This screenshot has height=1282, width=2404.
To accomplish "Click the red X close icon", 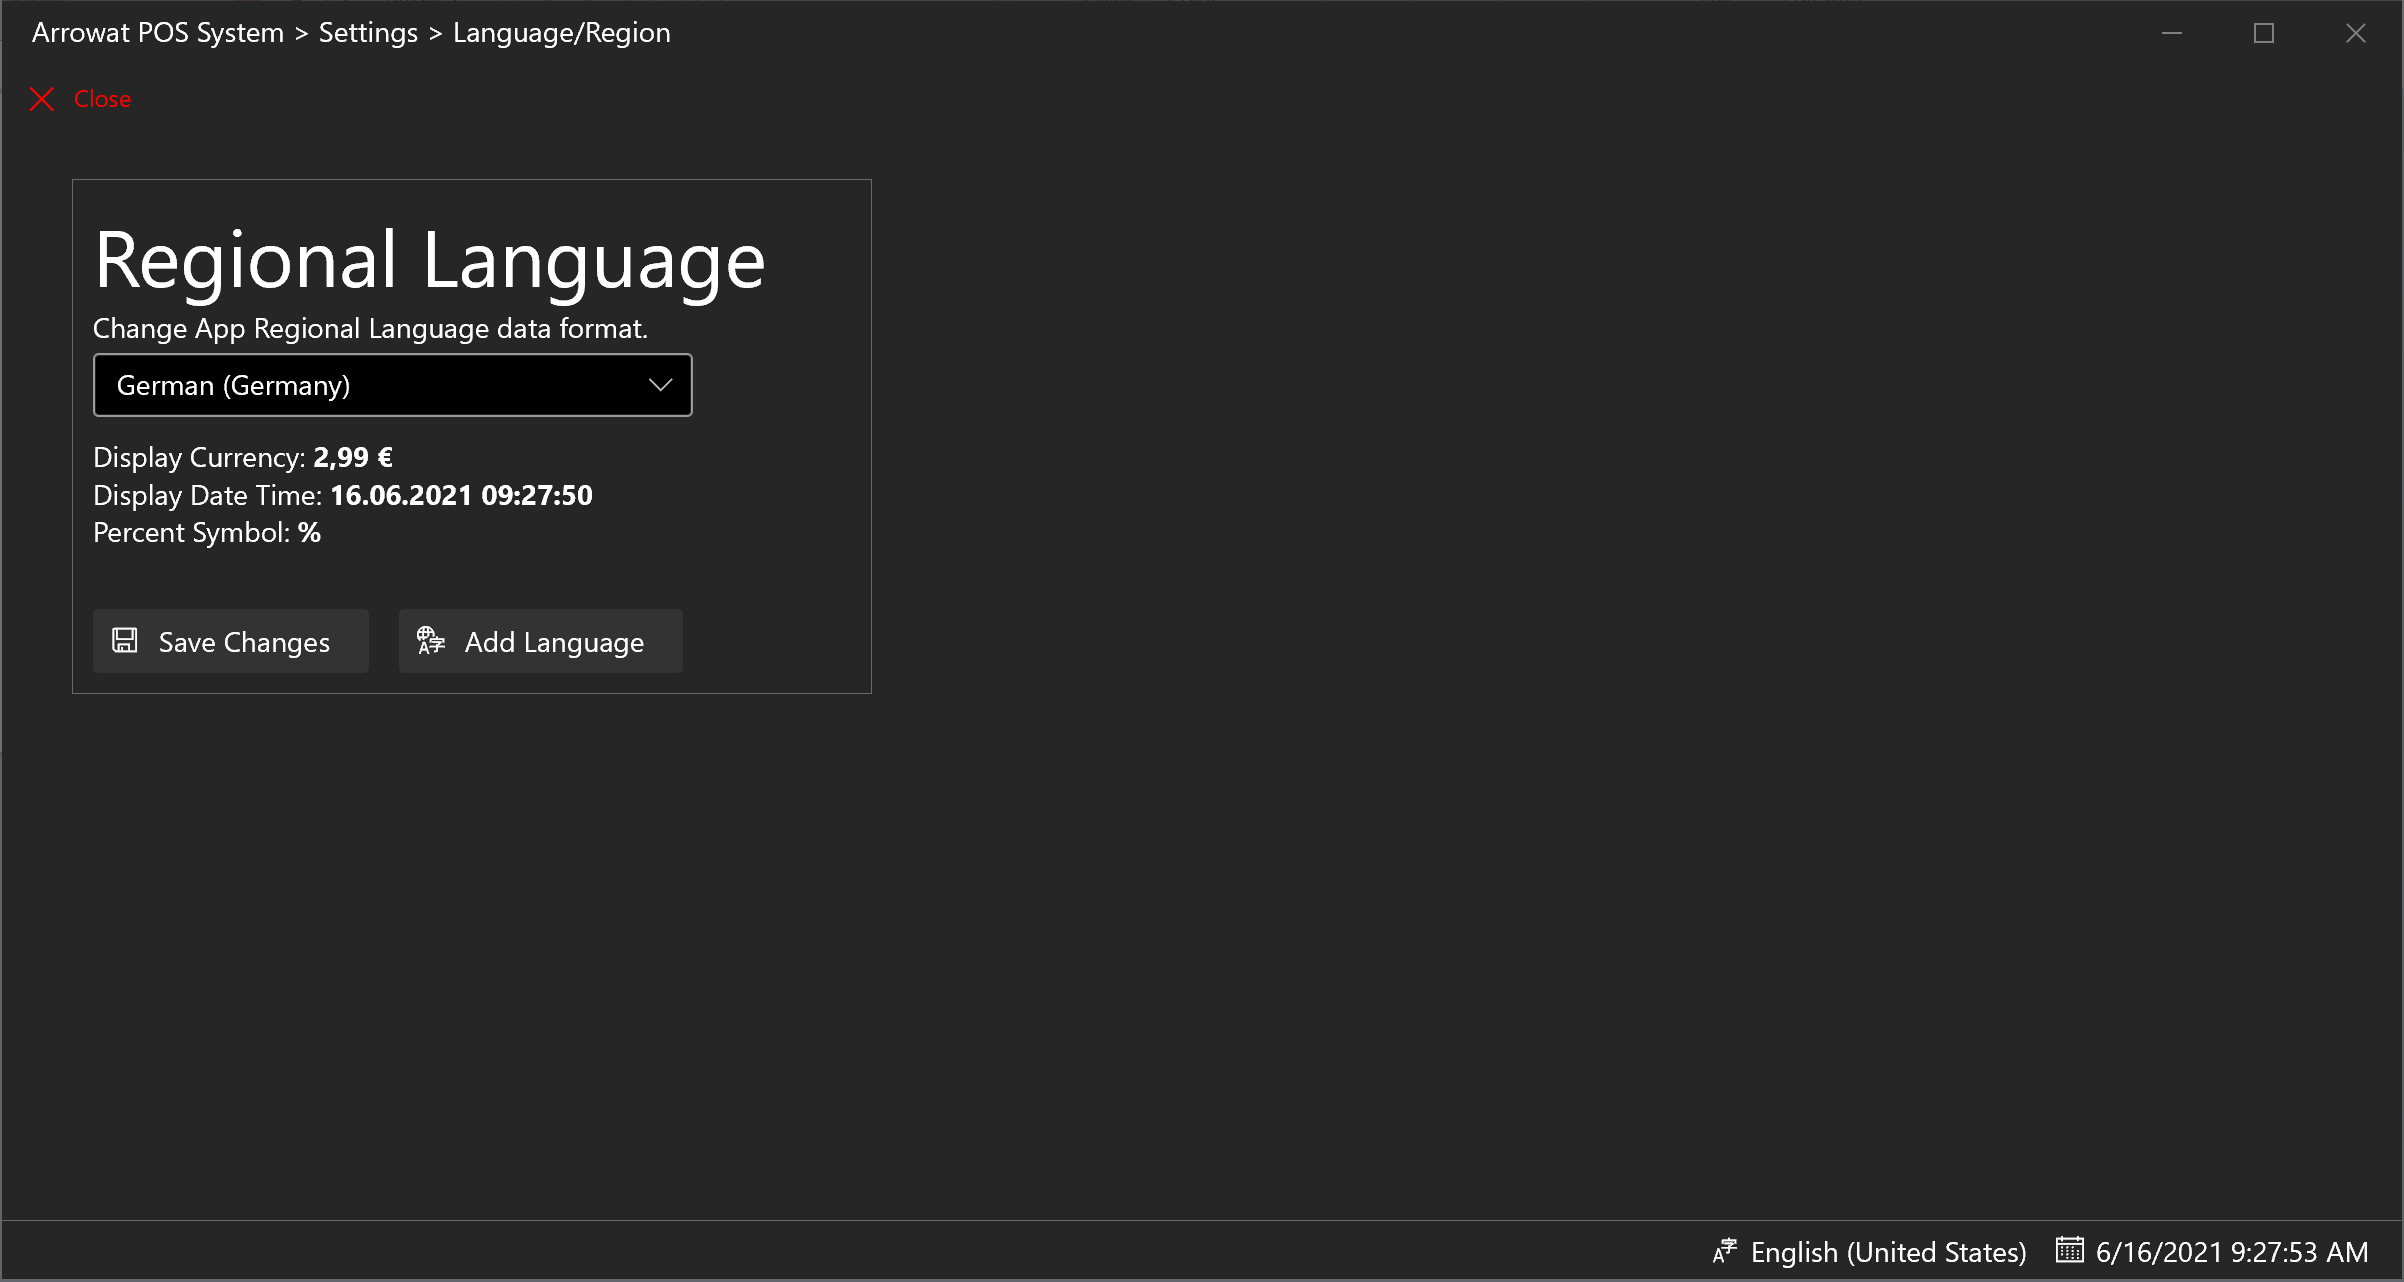I will click(x=42, y=99).
